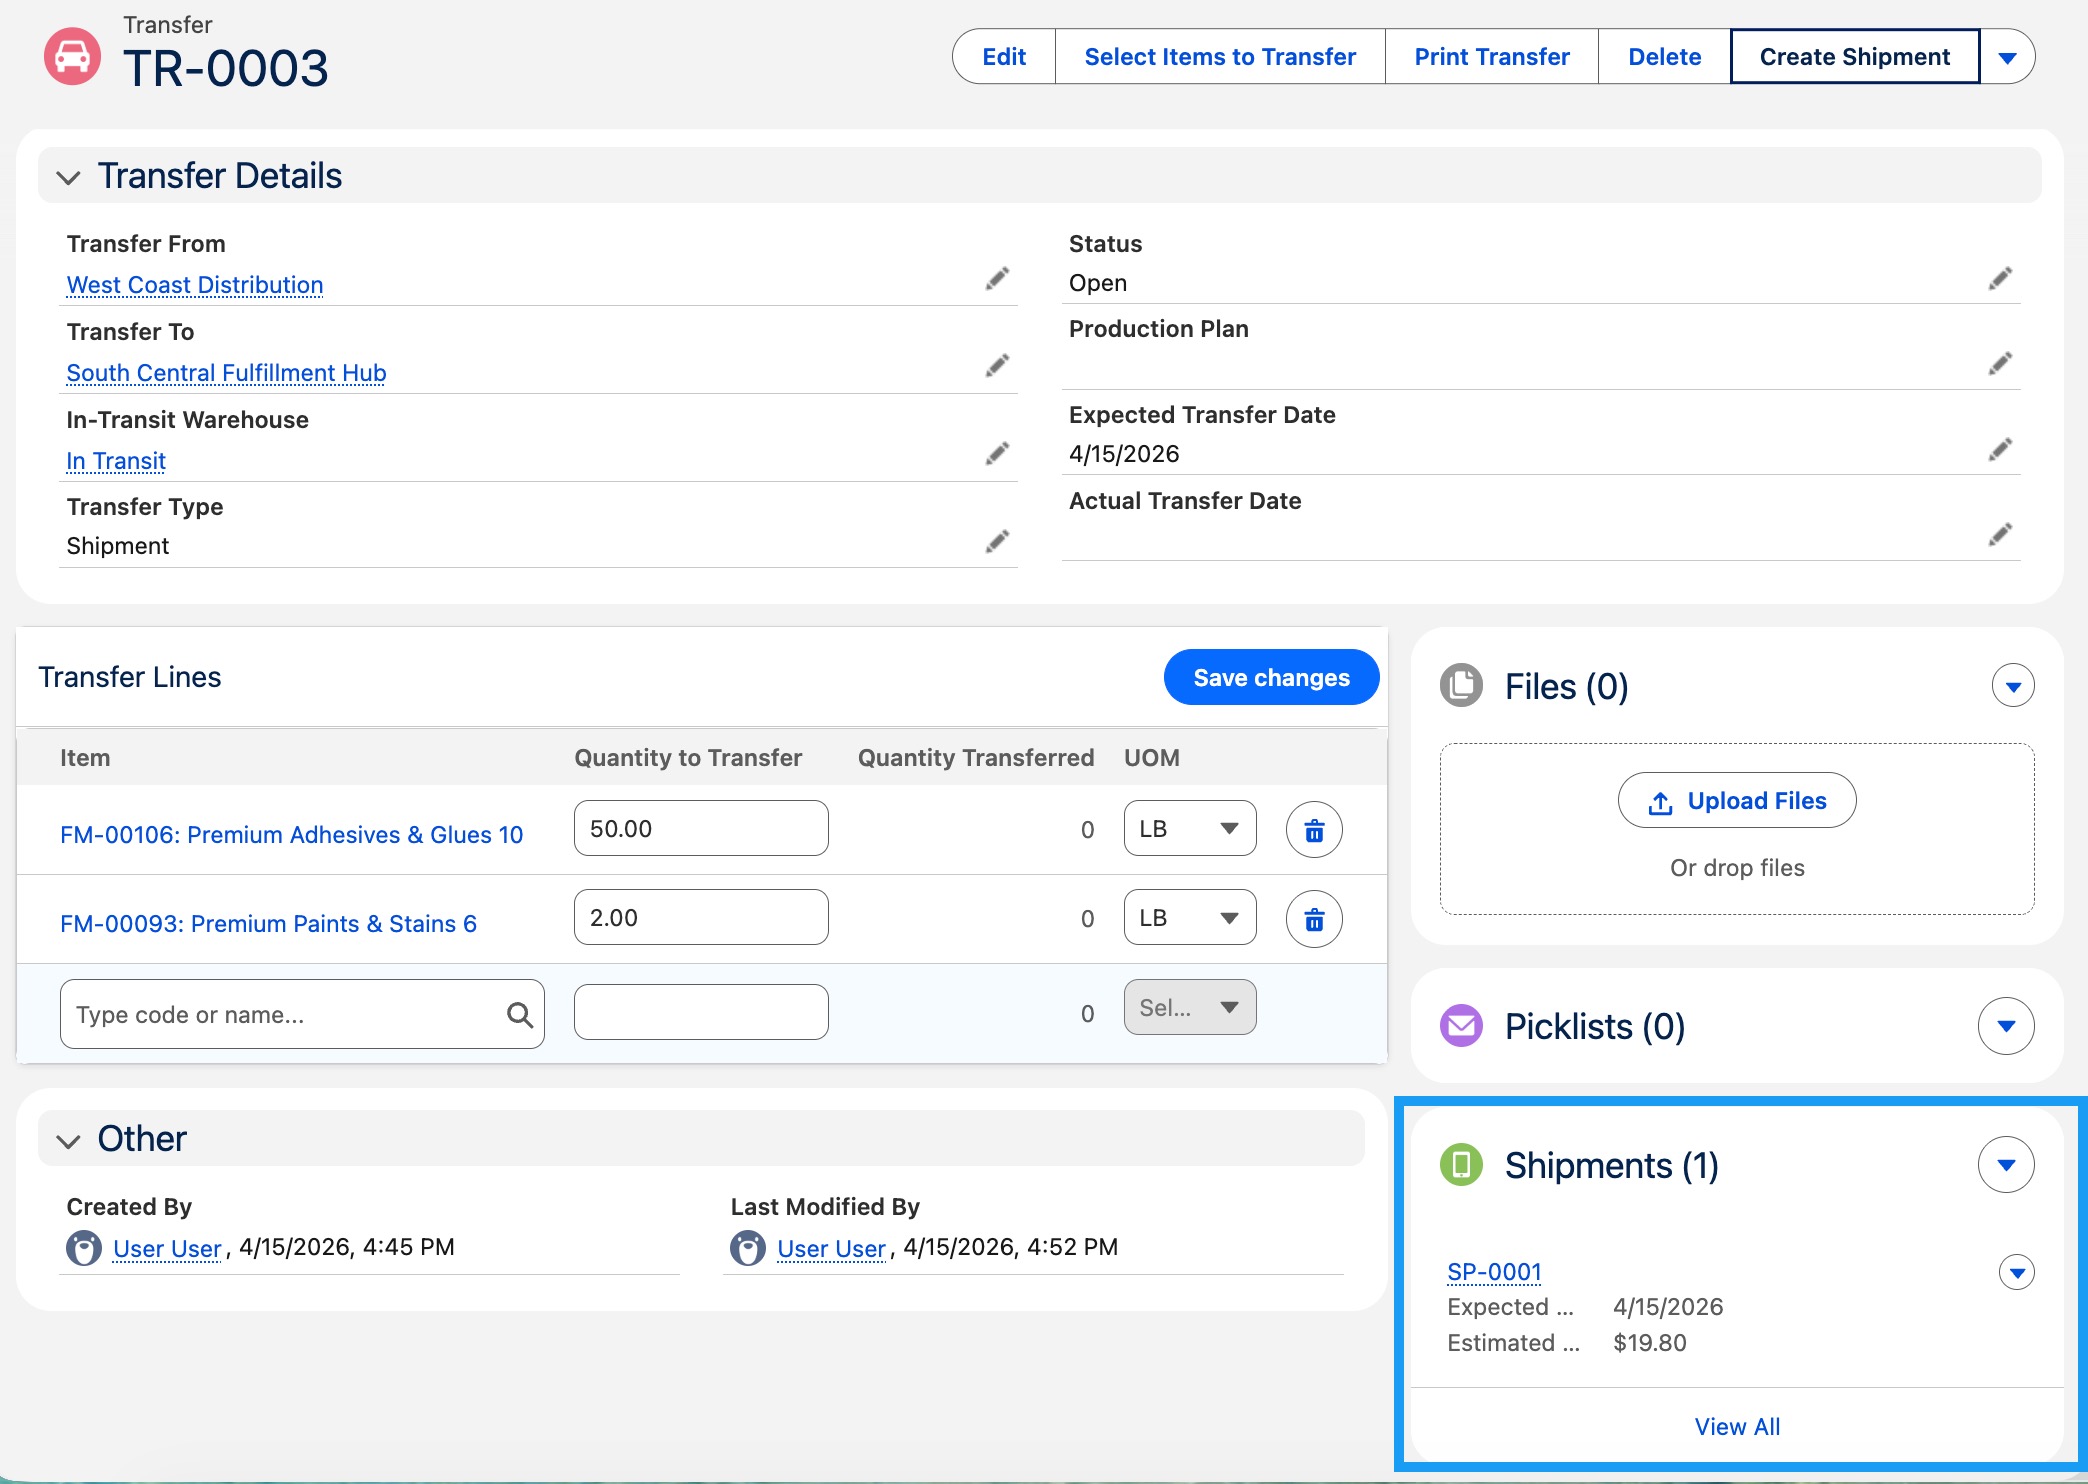Open West Coast Distribution link
2088x1484 pixels.
195,285
